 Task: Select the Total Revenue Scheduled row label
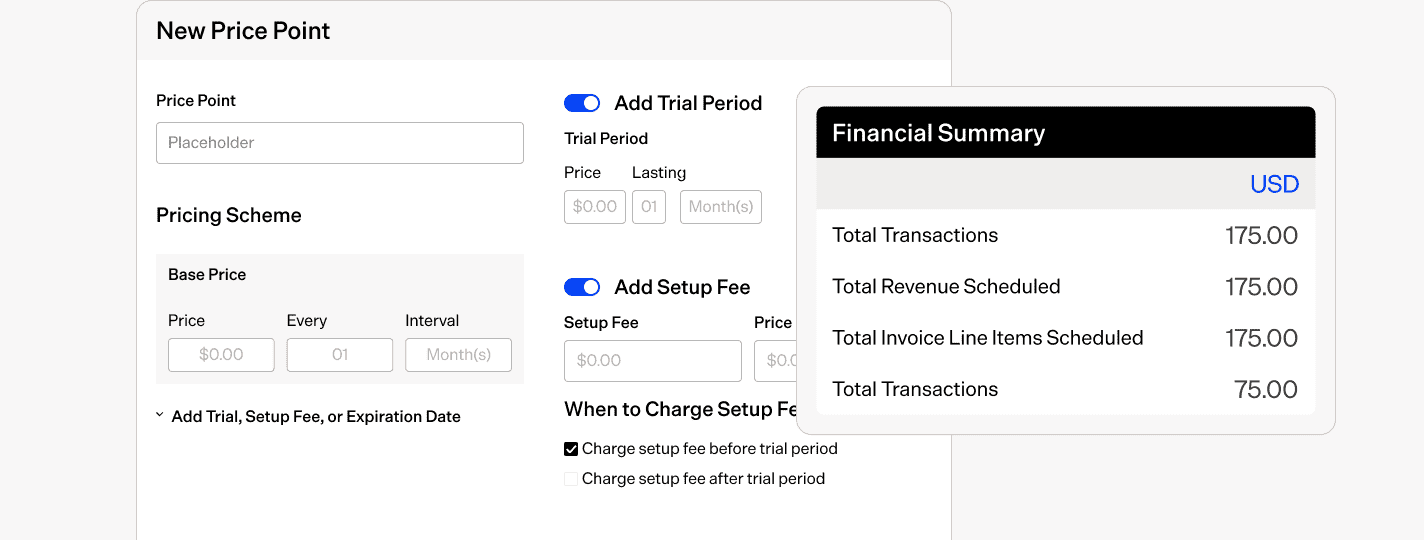pyautogui.click(x=946, y=287)
